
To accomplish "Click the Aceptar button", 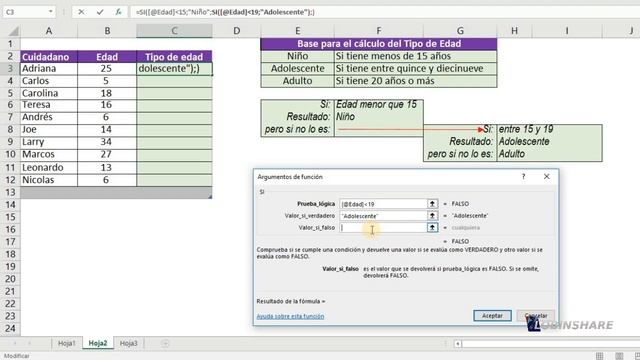I will [x=492, y=316].
